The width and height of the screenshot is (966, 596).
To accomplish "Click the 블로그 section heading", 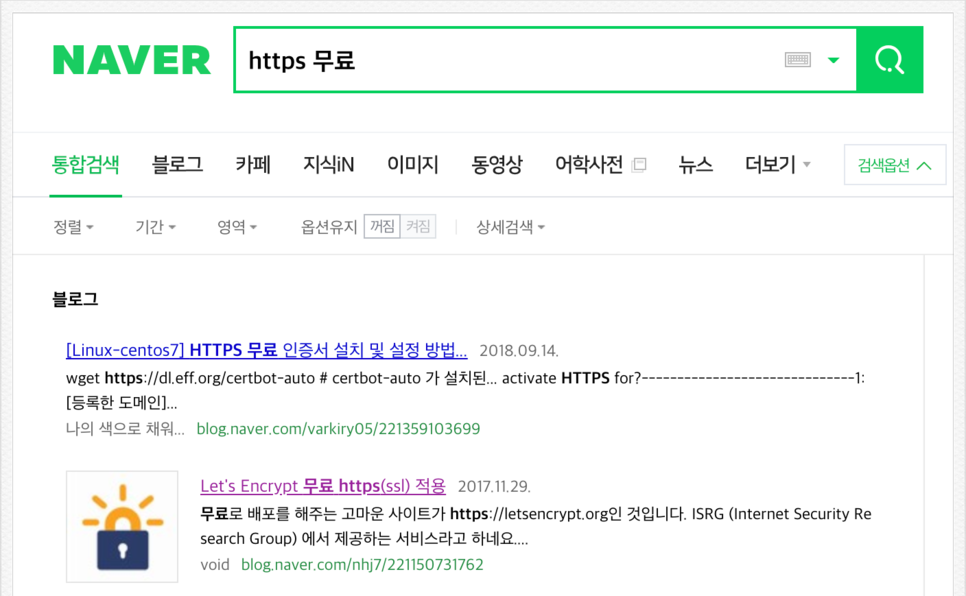I will click(75, 300).
